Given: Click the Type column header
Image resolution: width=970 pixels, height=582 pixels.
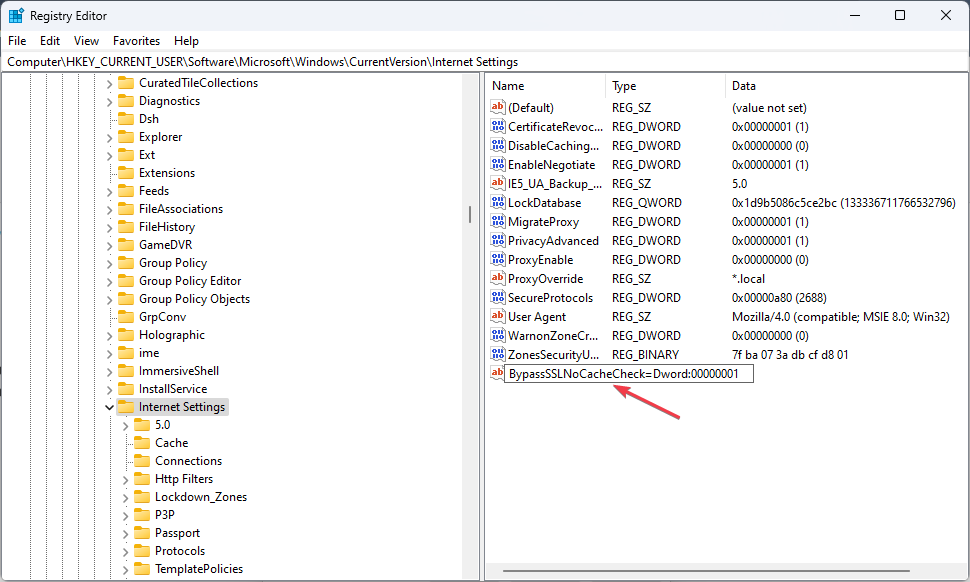Looking at the screenshot, I should click(x=665, y=86).
